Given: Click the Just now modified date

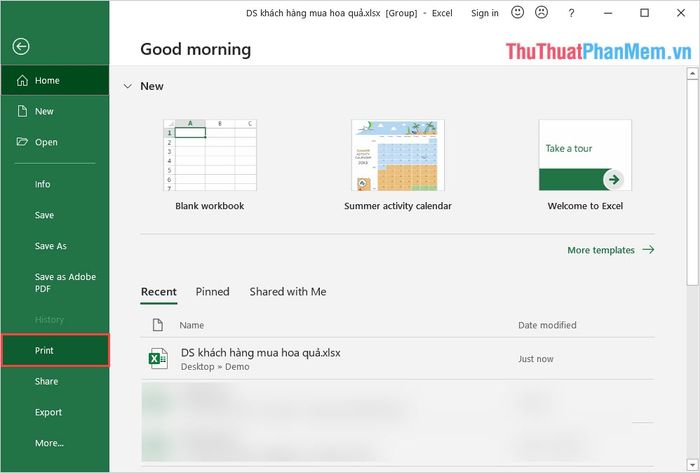Looking at the screenshot, I should pyautogui.click(x=536, y=359).
